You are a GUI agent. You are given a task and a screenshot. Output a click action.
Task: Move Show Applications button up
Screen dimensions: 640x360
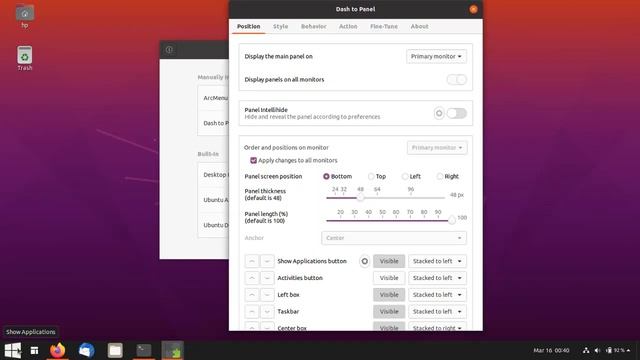tap(252, 261)
